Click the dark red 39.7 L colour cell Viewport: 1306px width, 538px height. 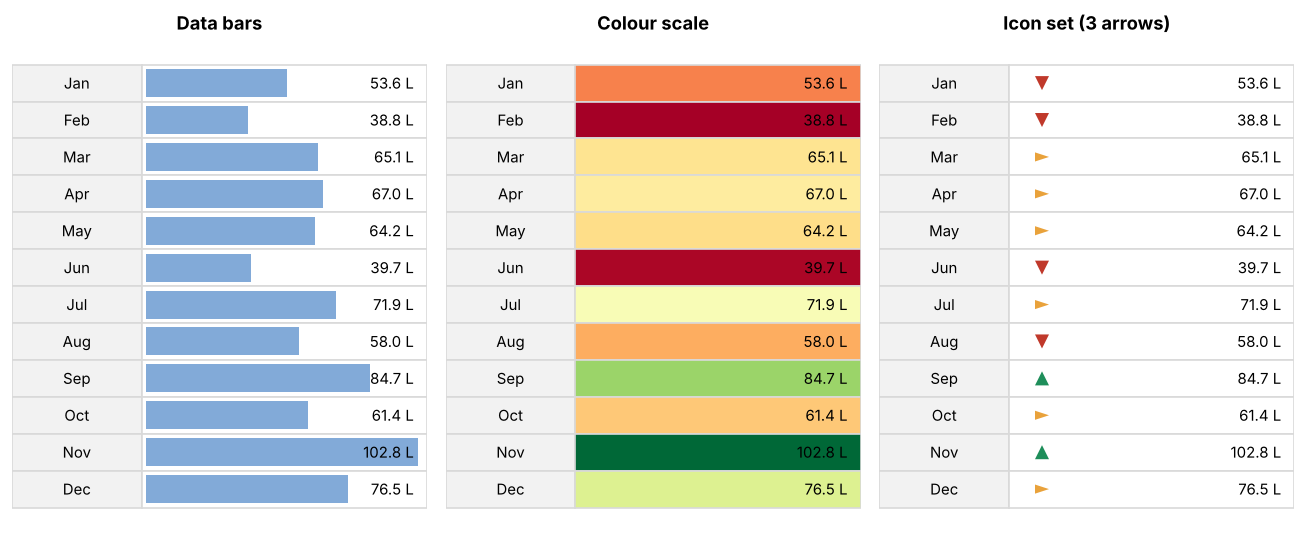[x=718, y=268]
